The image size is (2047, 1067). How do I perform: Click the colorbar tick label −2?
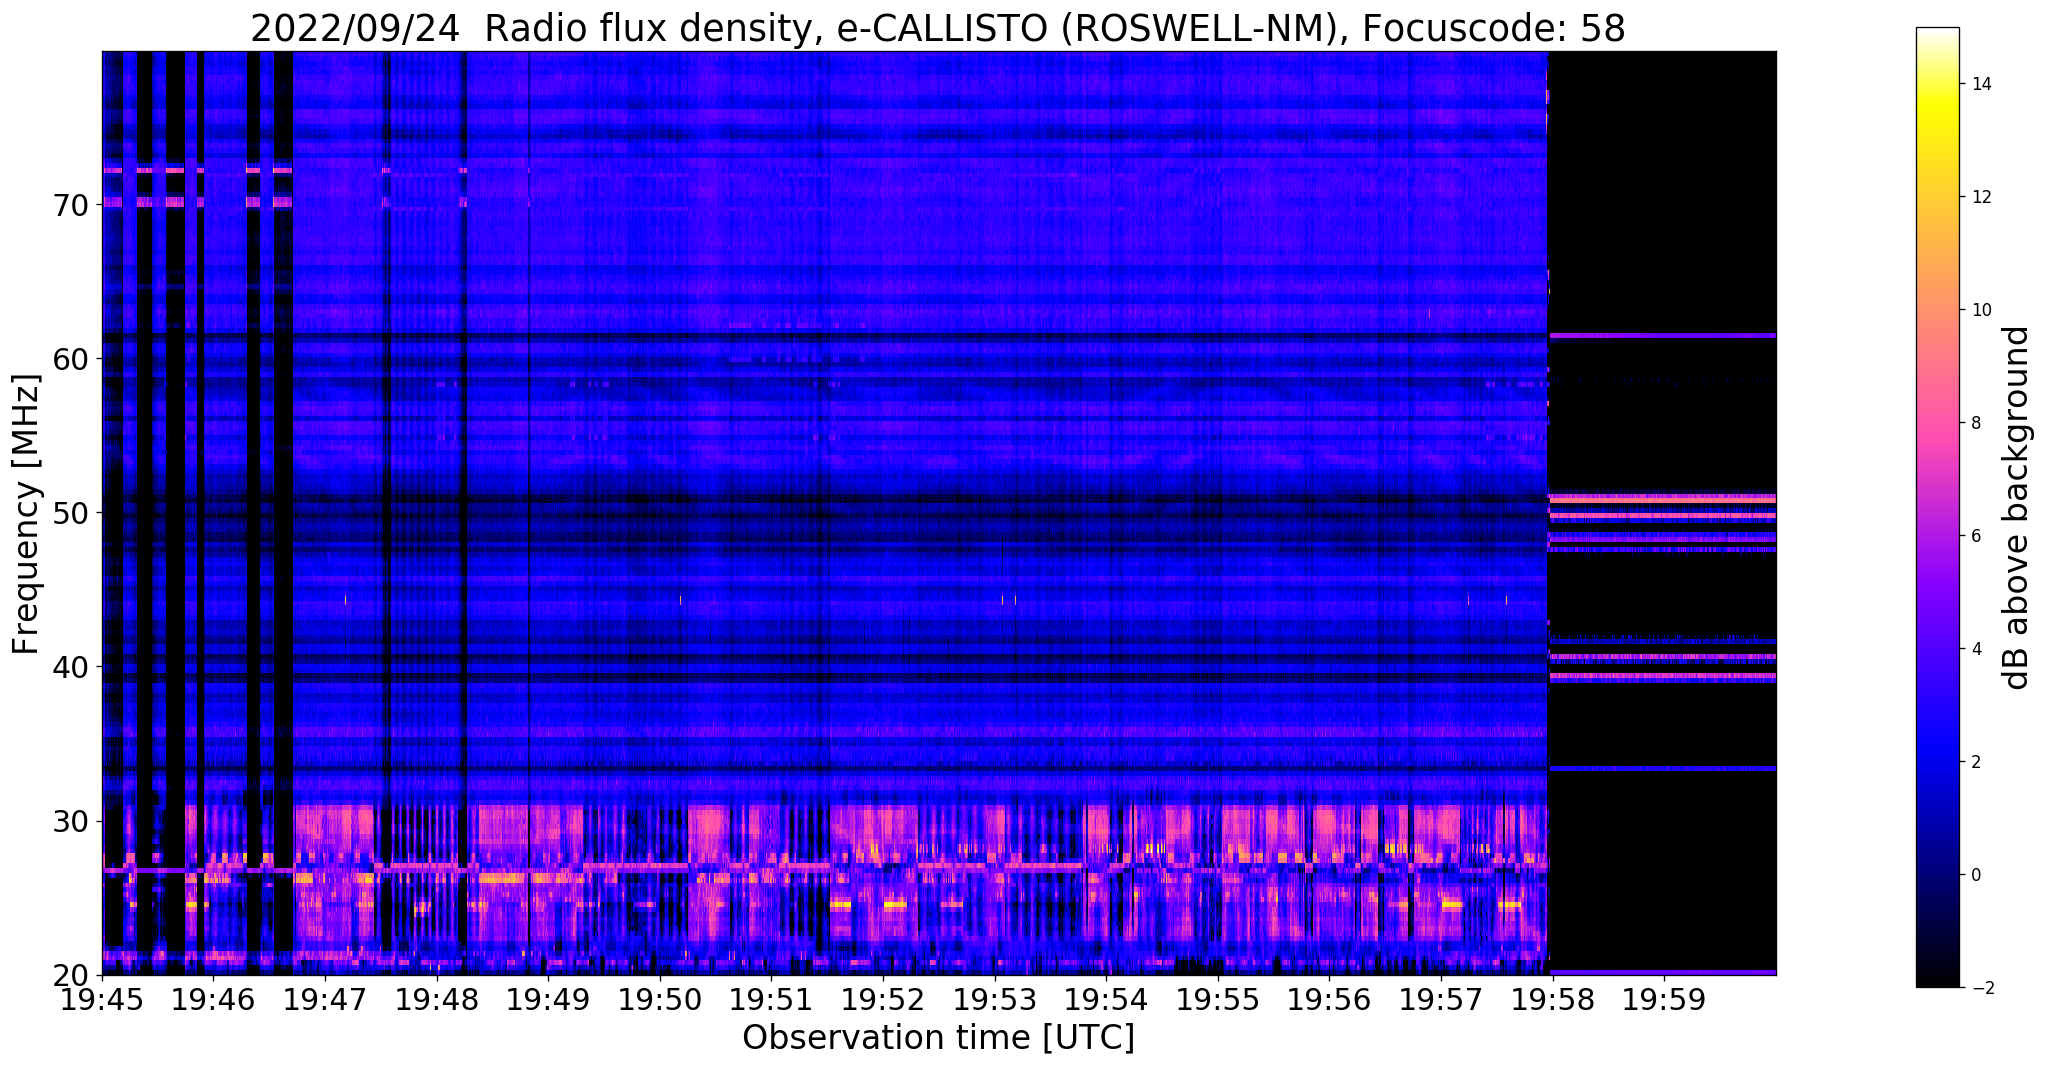tap(1981, 988)
